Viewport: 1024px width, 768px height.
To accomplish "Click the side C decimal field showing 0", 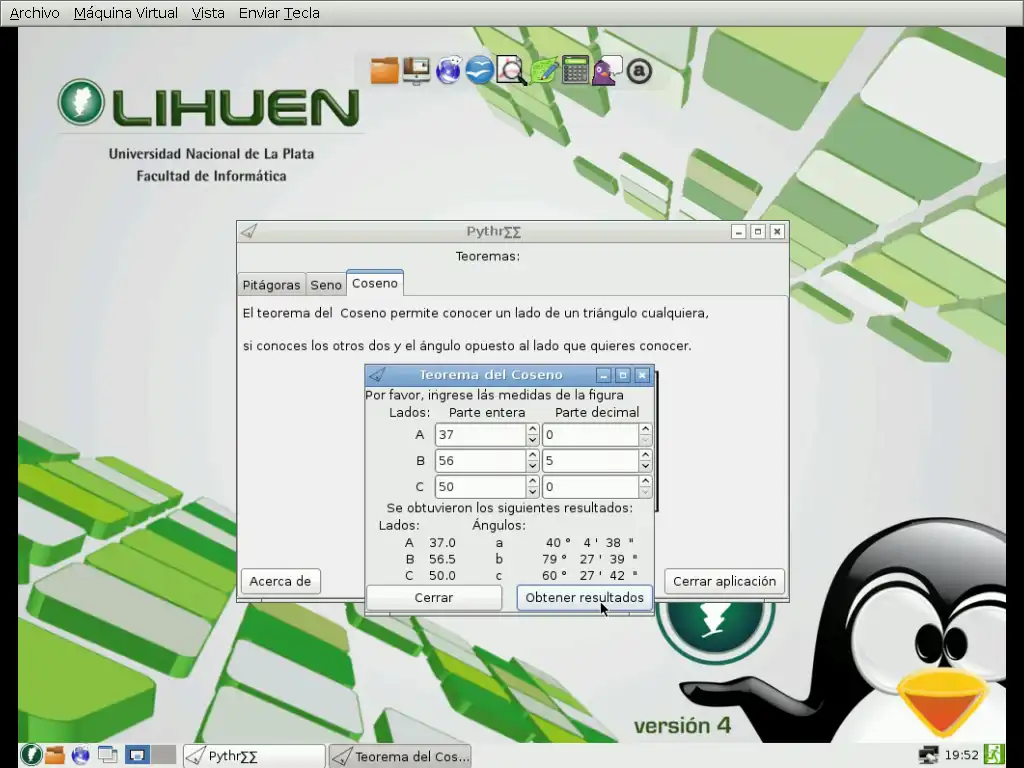I will click(x=590, y=487).
